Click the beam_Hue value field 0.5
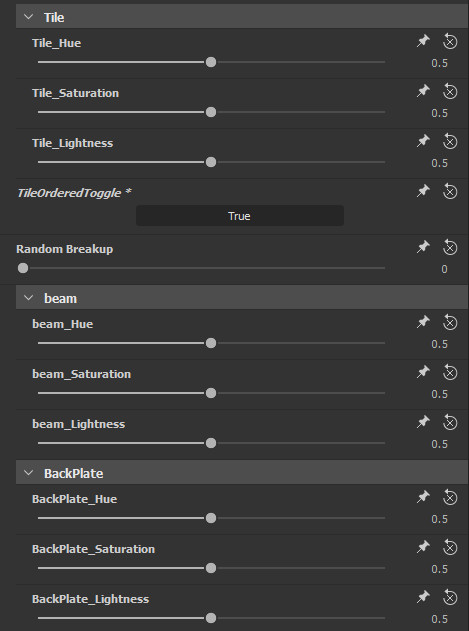Viewport: 469px width, 631px height. (x=439, y=344)
